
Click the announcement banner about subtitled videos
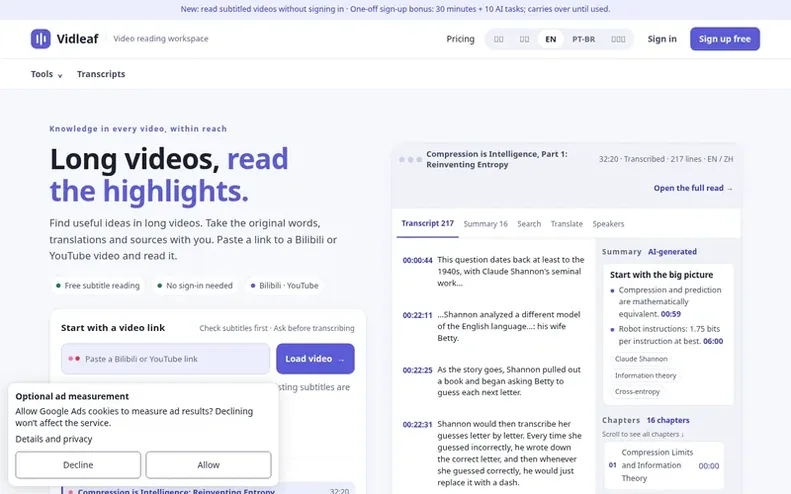tap(396, 9)
